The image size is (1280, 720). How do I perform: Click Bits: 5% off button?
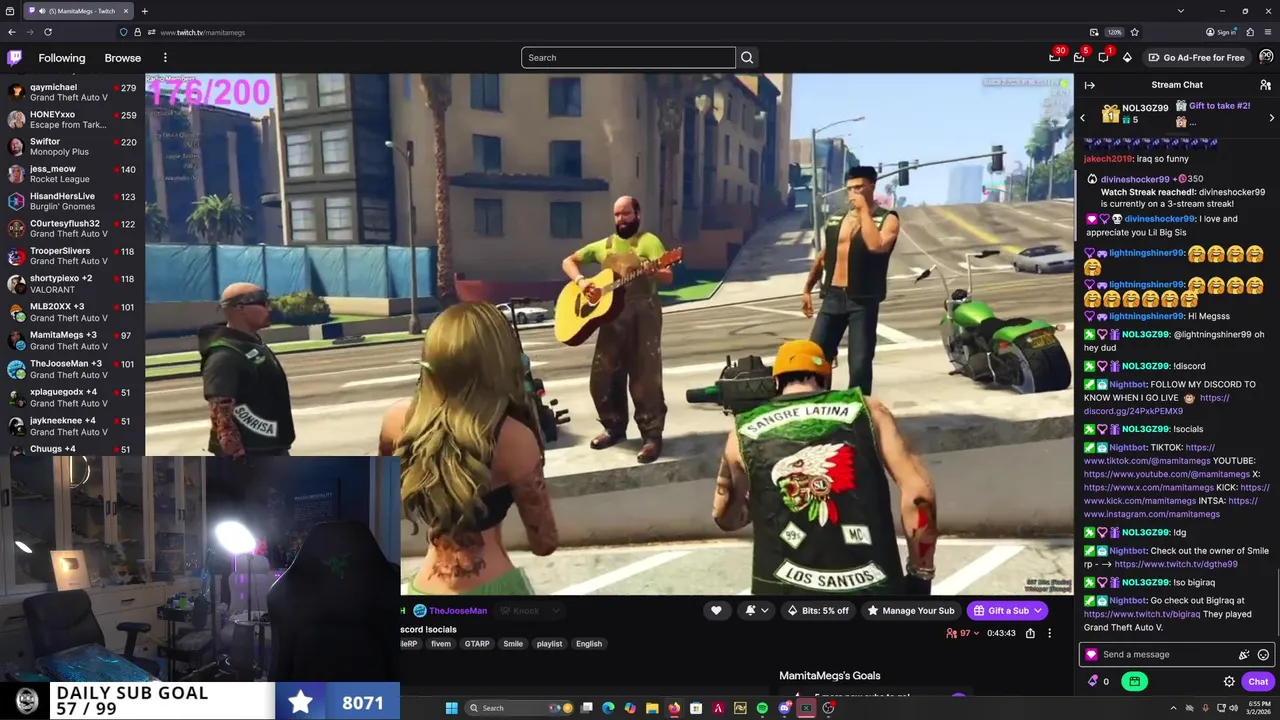[x=818, y=610]
